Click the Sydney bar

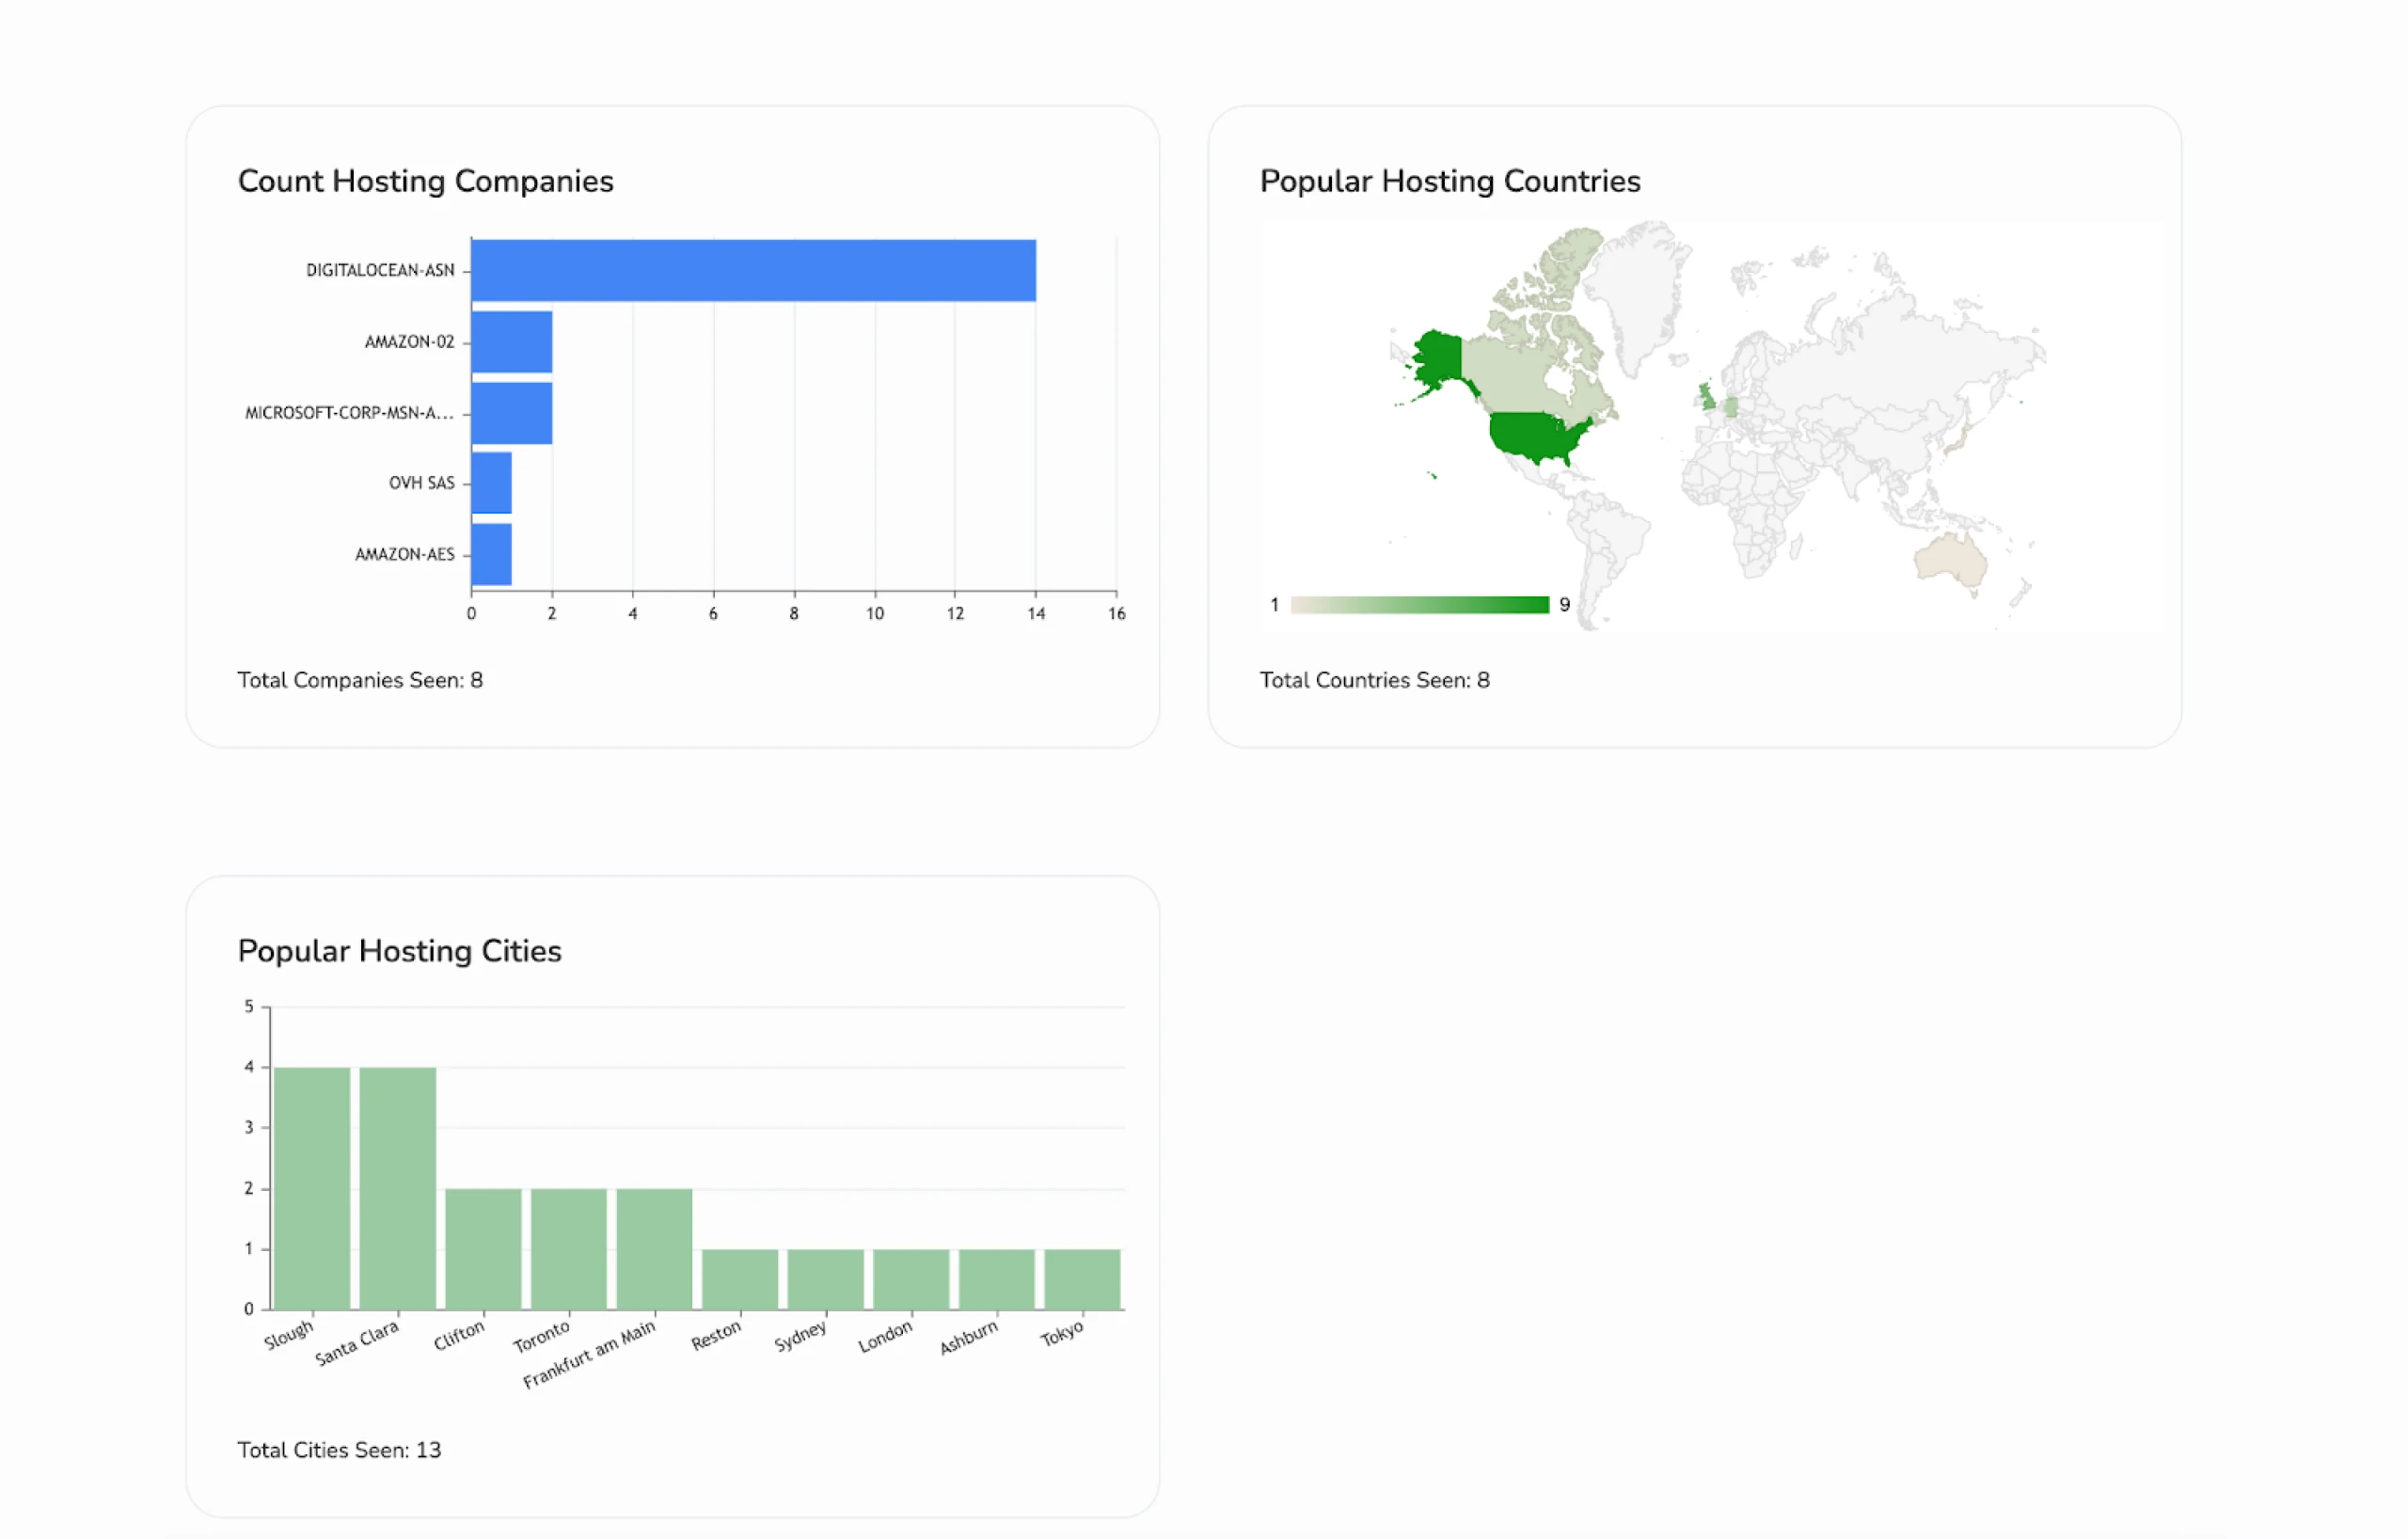(x=826, y=1279)
